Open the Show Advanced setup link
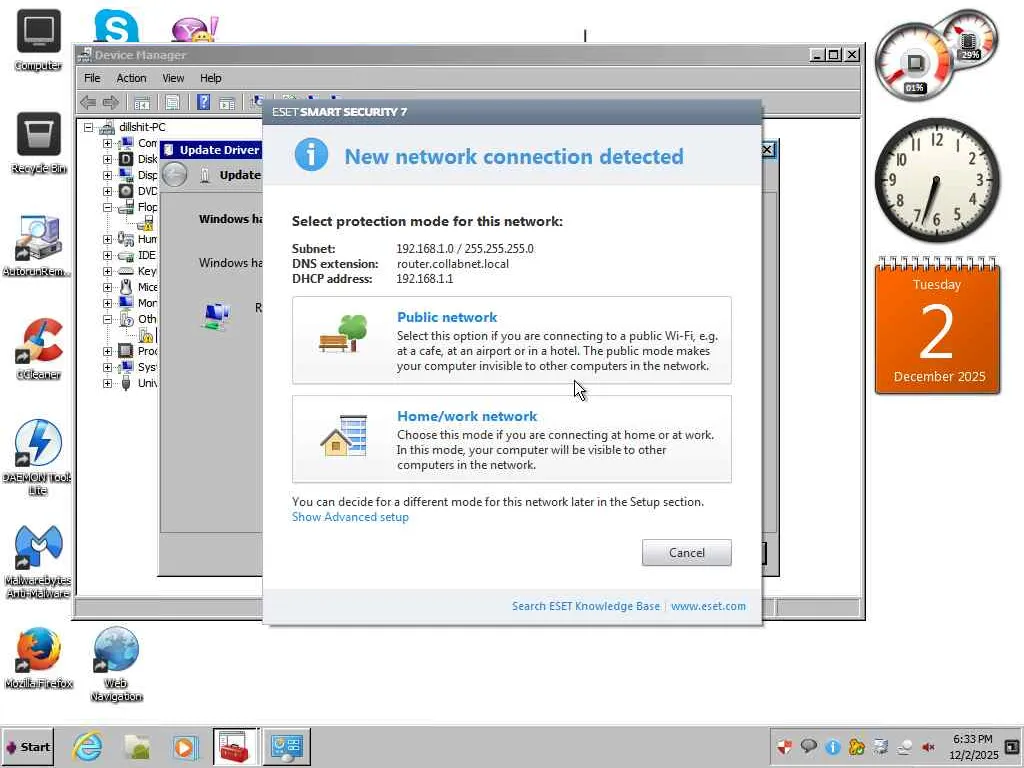The width and height of the screenshot is (1024, 768). [350, 517]
